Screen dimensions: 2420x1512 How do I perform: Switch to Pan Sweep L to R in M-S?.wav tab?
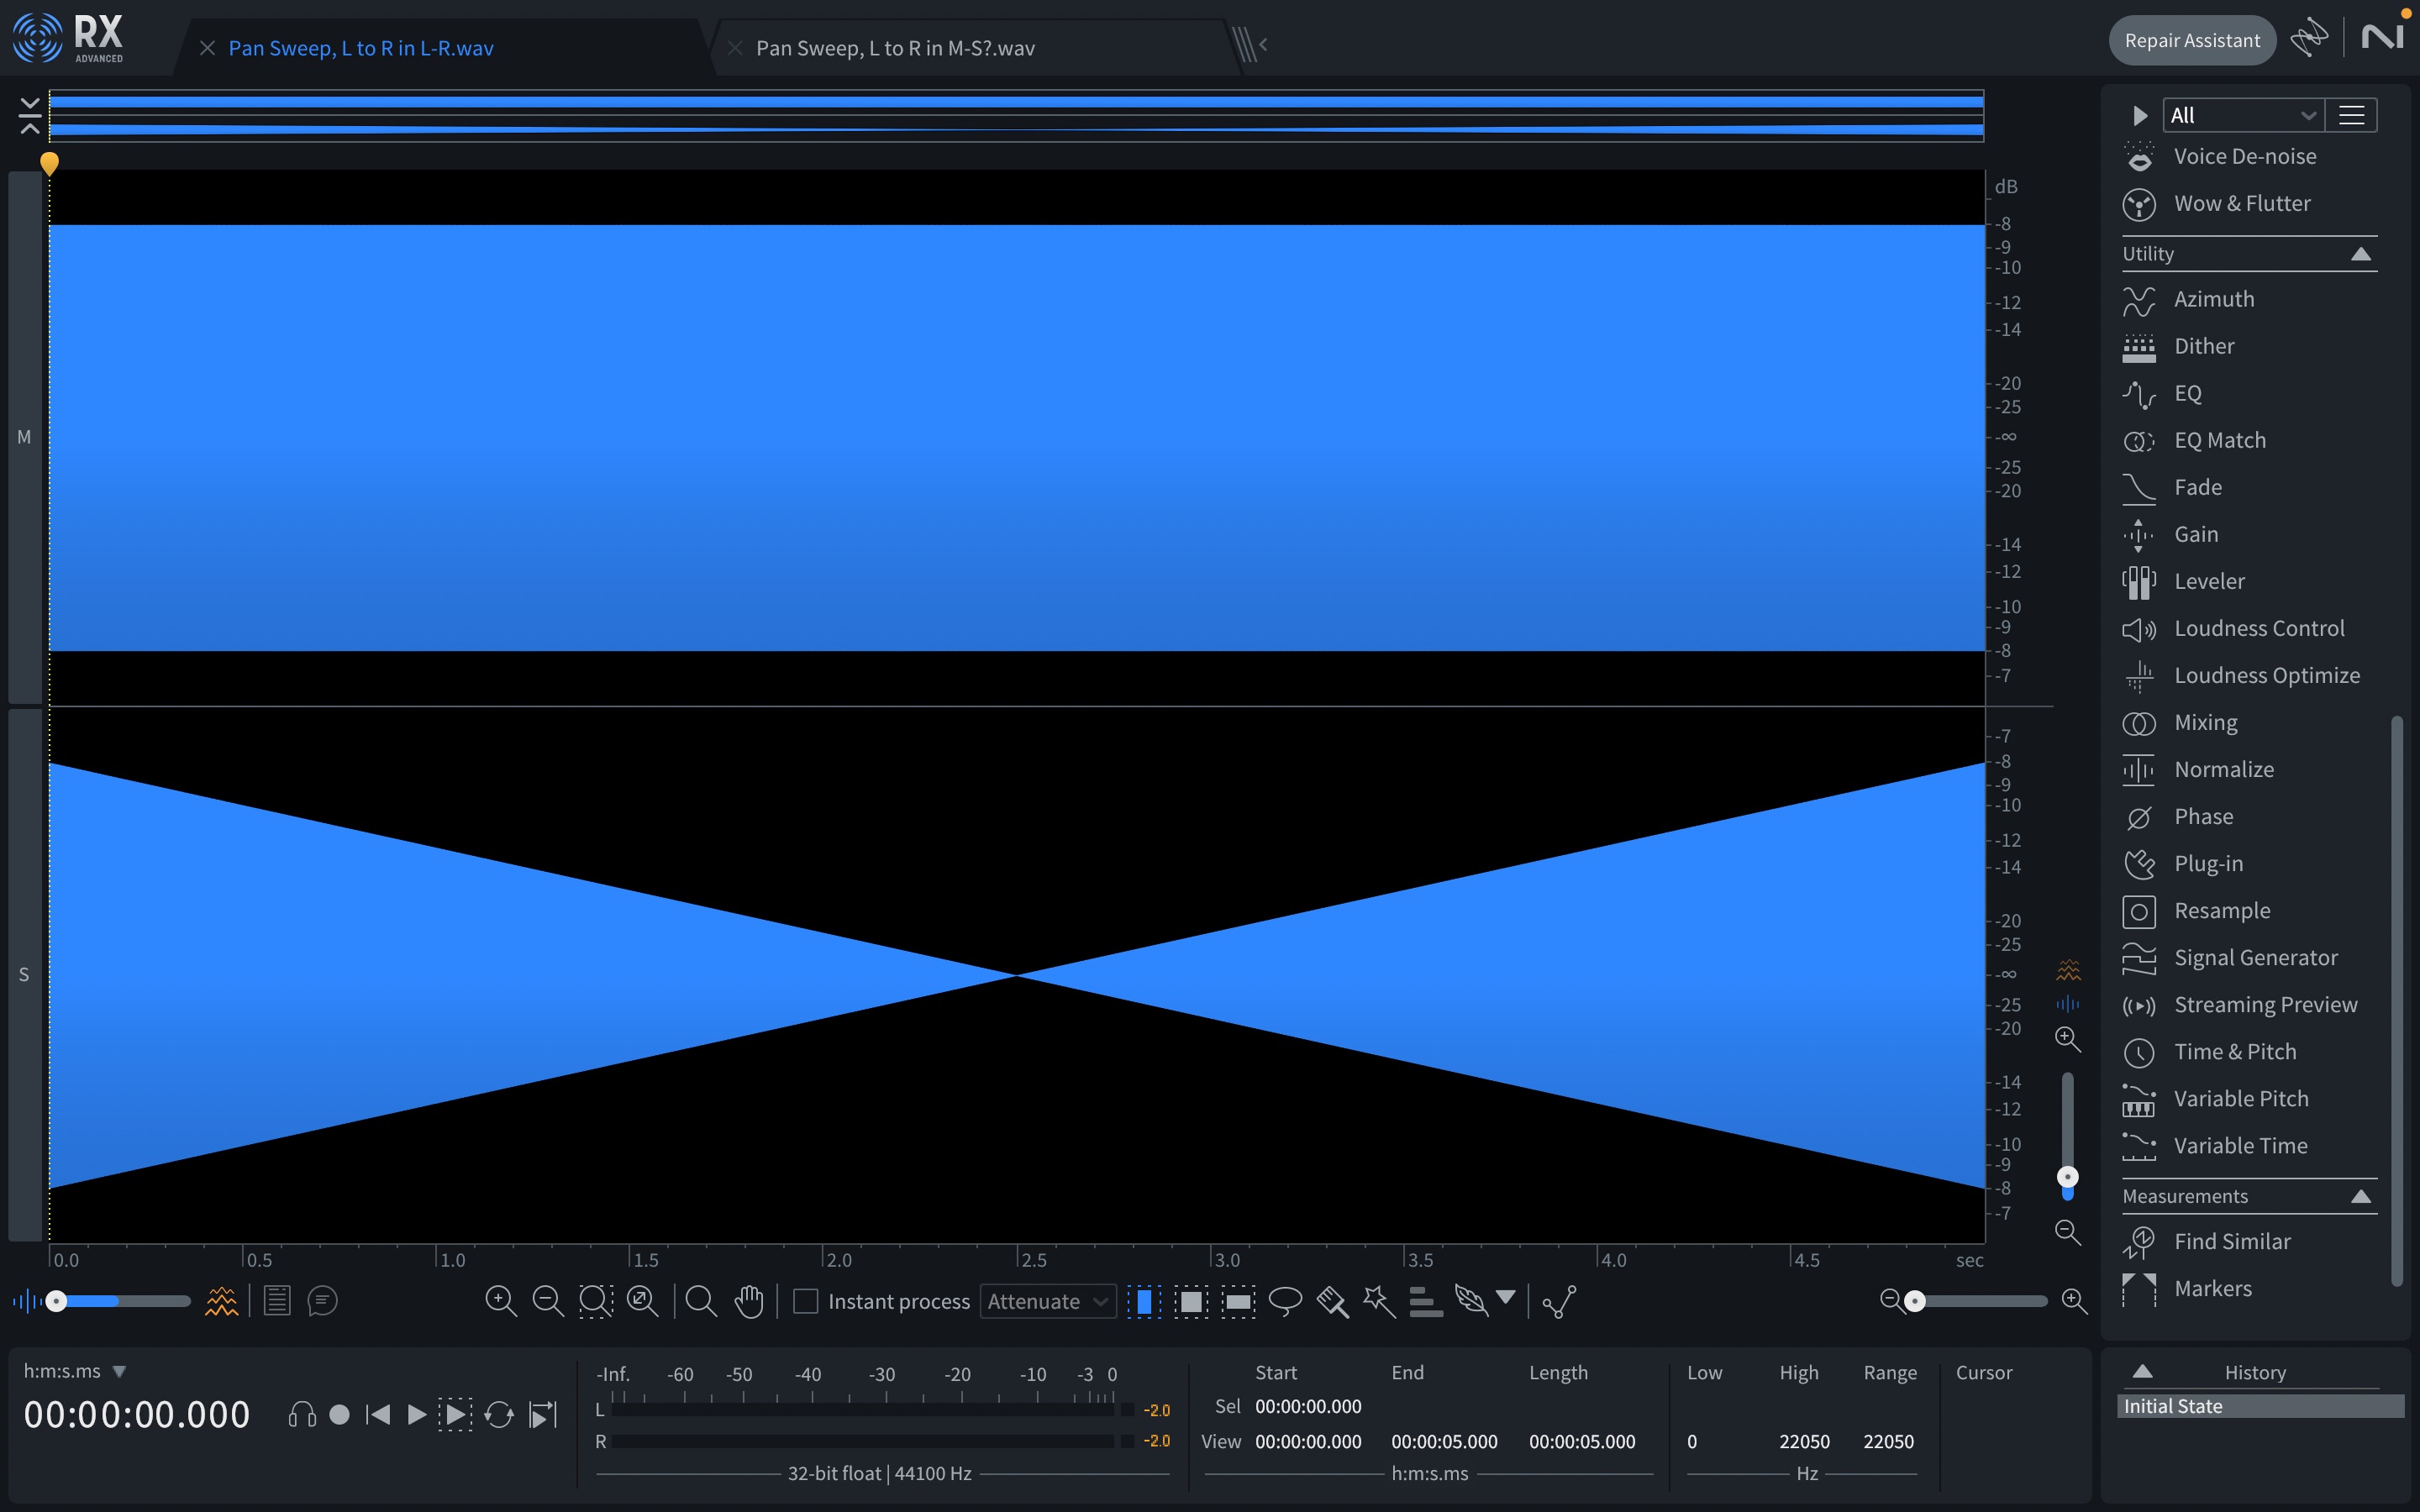(x=895, y=48)
